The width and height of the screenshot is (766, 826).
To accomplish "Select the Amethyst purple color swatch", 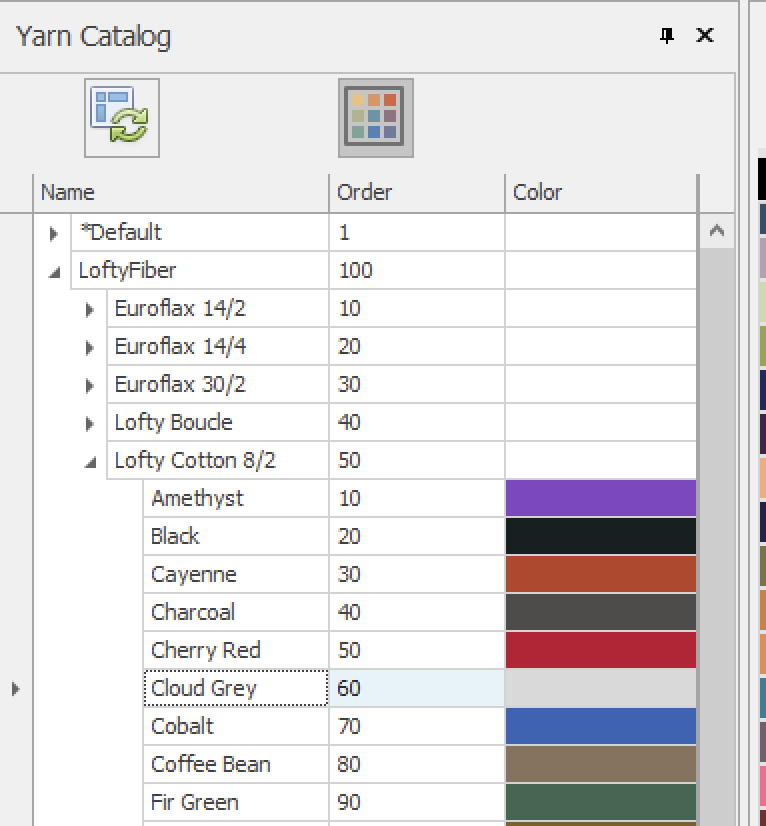I will click(600, 498).
